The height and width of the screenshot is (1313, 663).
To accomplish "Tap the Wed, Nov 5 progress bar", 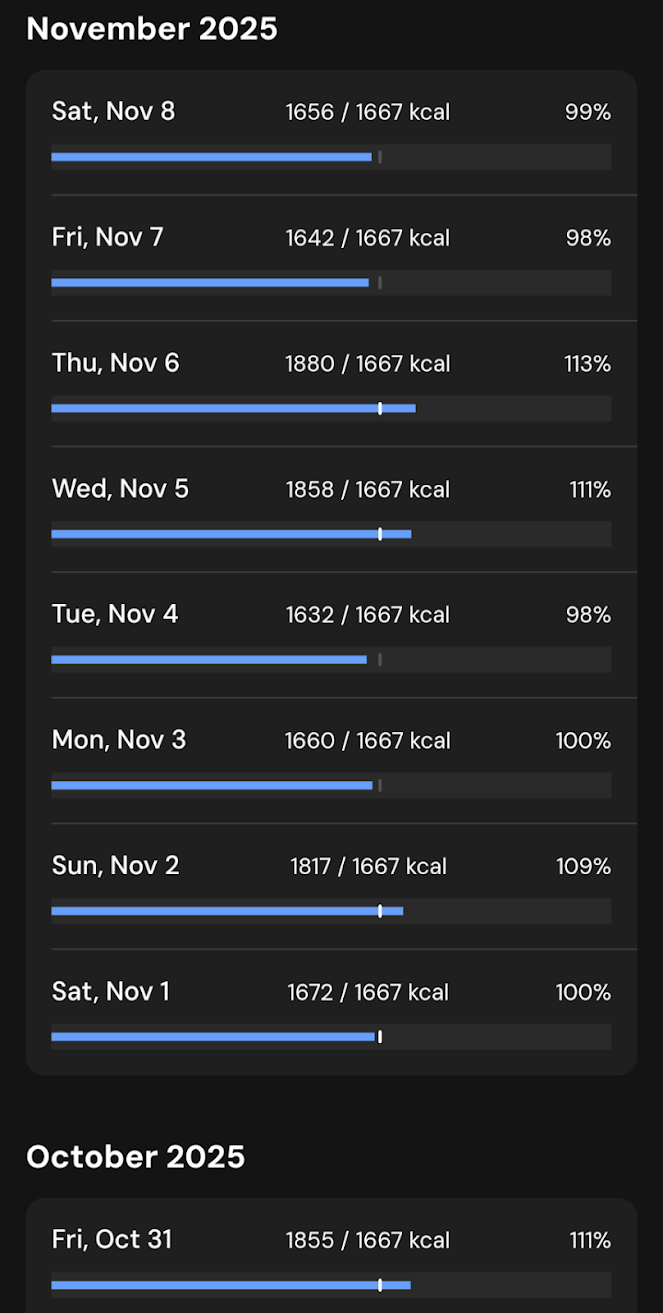I will pos(330,534).
